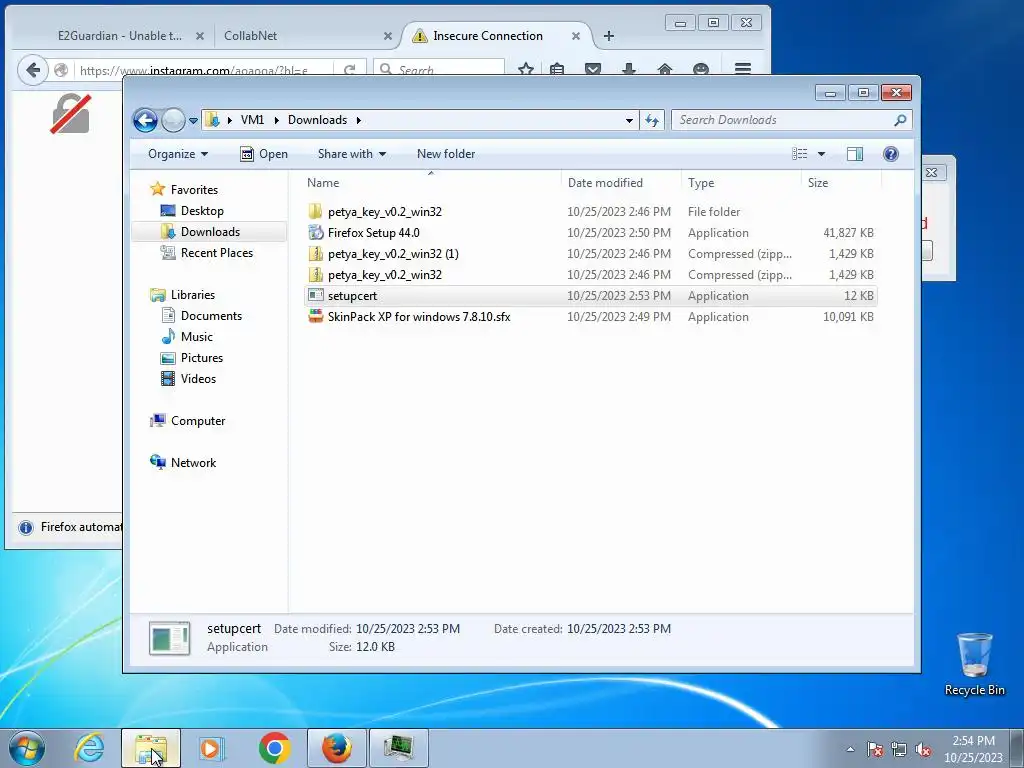
Task: Expand the address bar previous locations dropdown
Action: coord(629,120)
